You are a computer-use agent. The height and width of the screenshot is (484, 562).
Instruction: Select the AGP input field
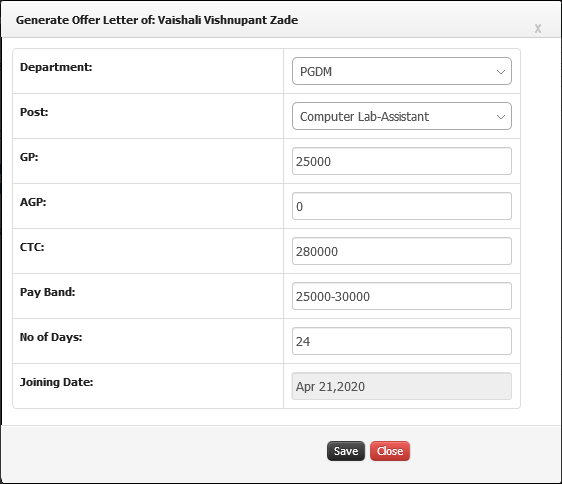click(x=402, y=206)
